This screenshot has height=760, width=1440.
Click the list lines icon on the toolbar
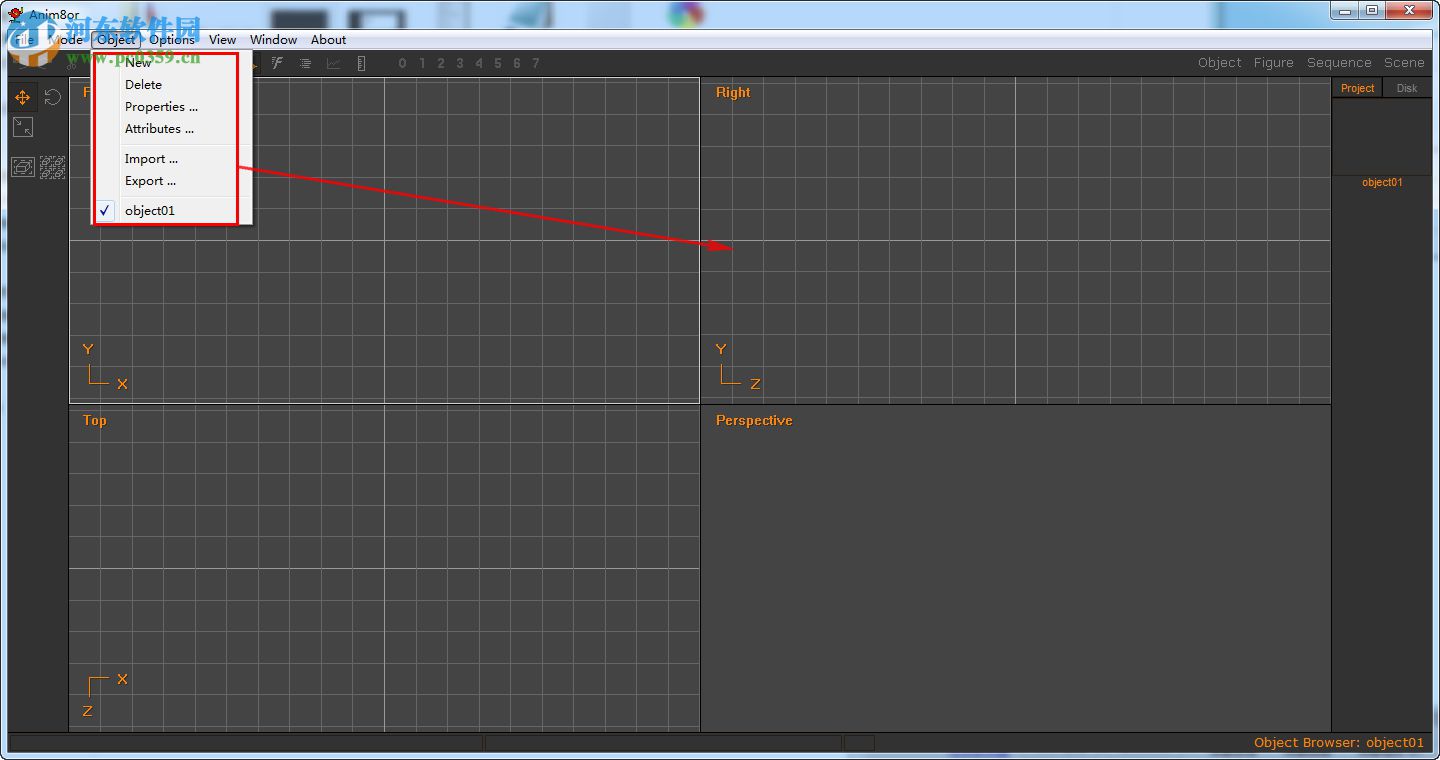tap(305, 63)
